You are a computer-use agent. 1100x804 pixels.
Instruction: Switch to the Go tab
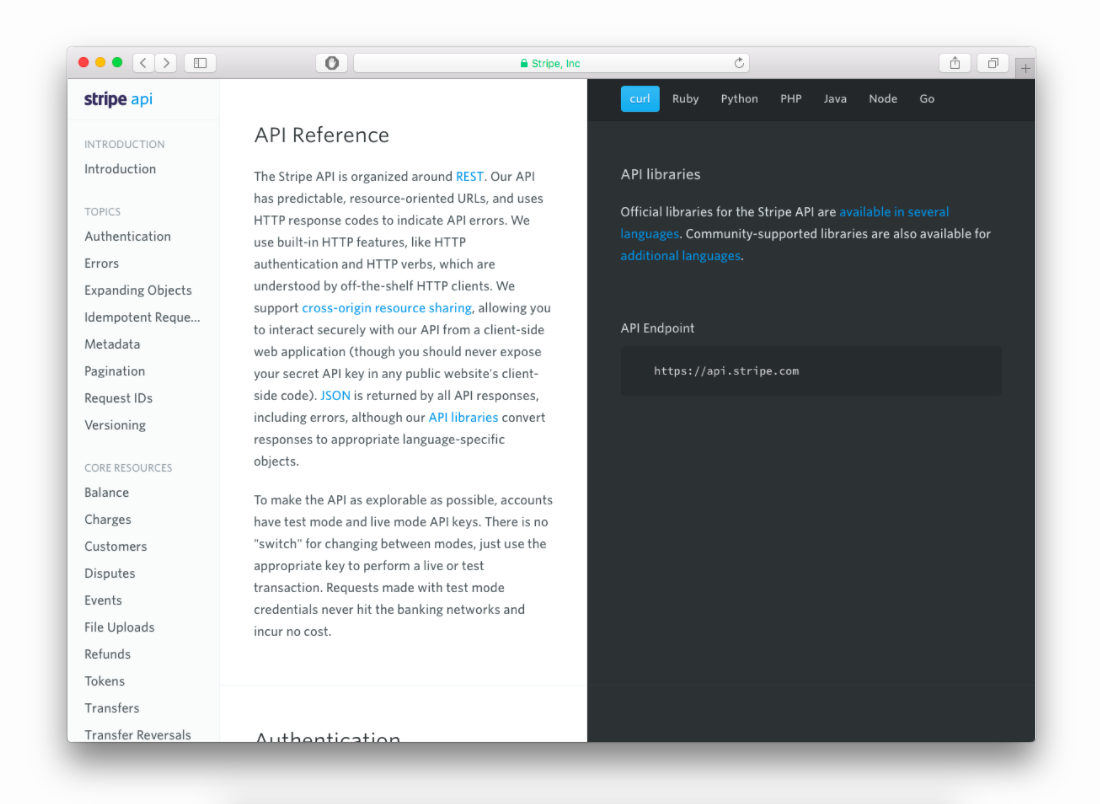coord(927,99)
